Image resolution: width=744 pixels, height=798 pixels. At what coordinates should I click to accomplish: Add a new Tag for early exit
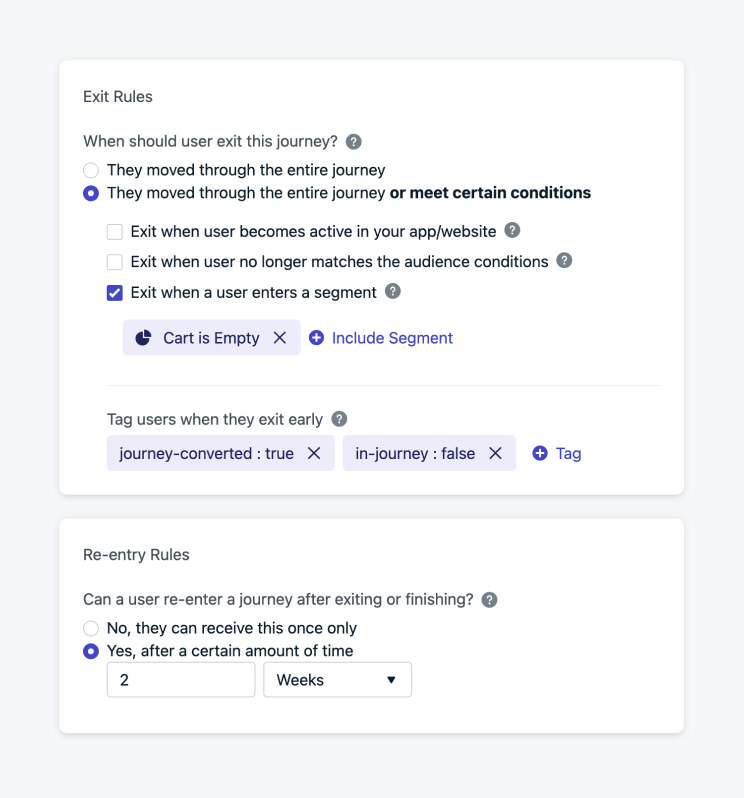[557, 453]
